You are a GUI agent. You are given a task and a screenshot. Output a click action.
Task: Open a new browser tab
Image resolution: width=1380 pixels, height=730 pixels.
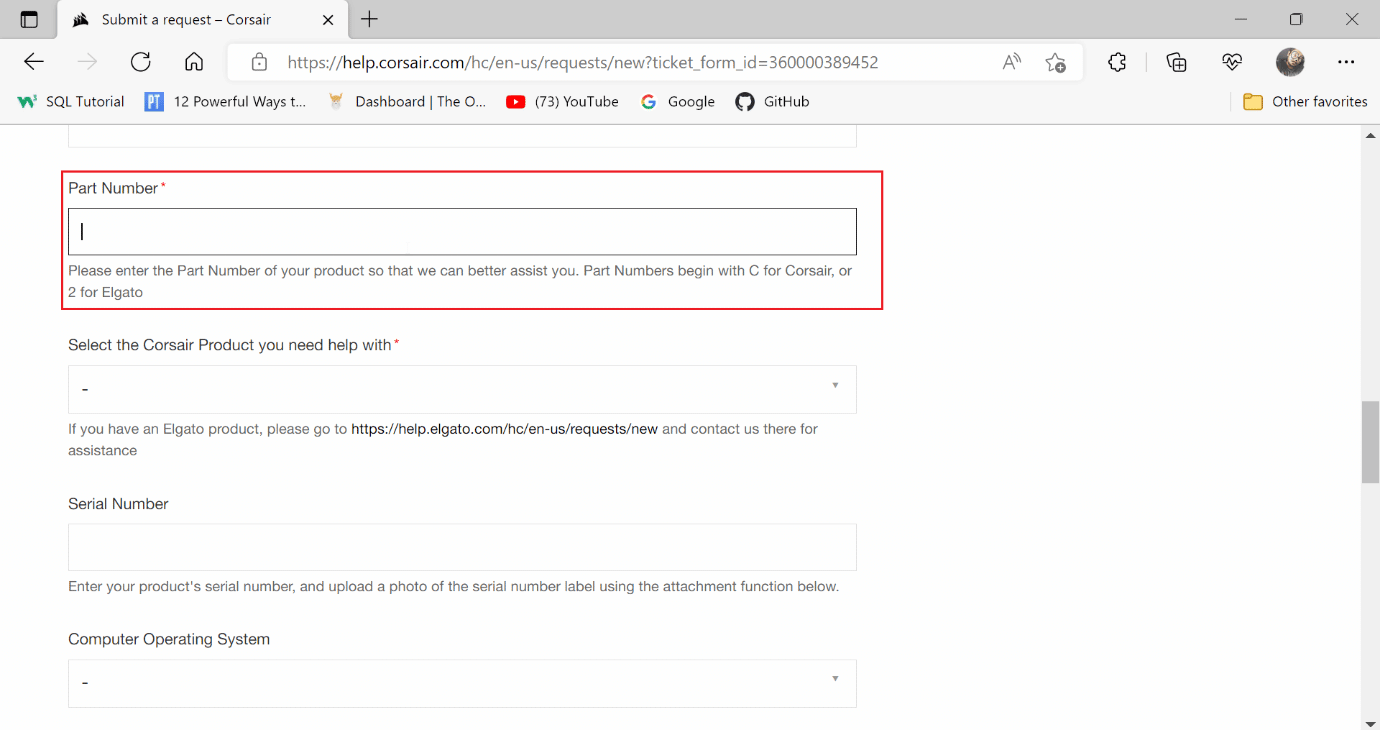click(x=369, y=20)
